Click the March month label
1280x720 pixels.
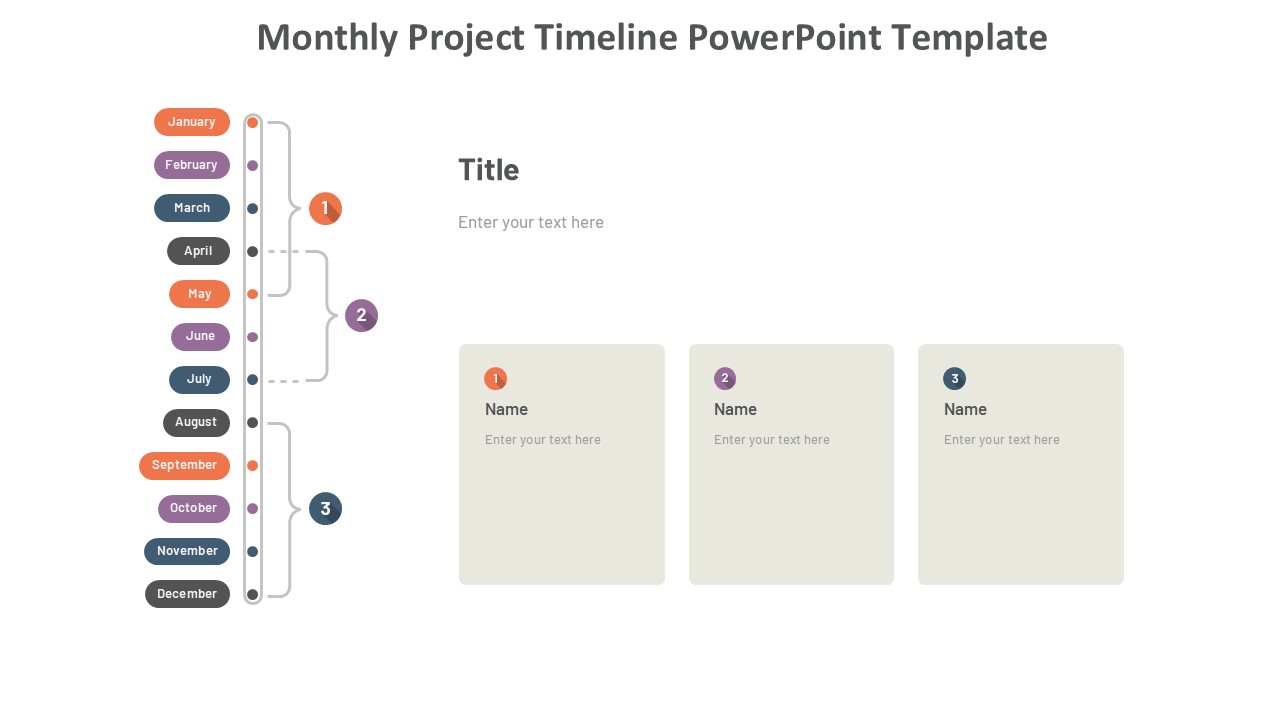pos(192,208)
